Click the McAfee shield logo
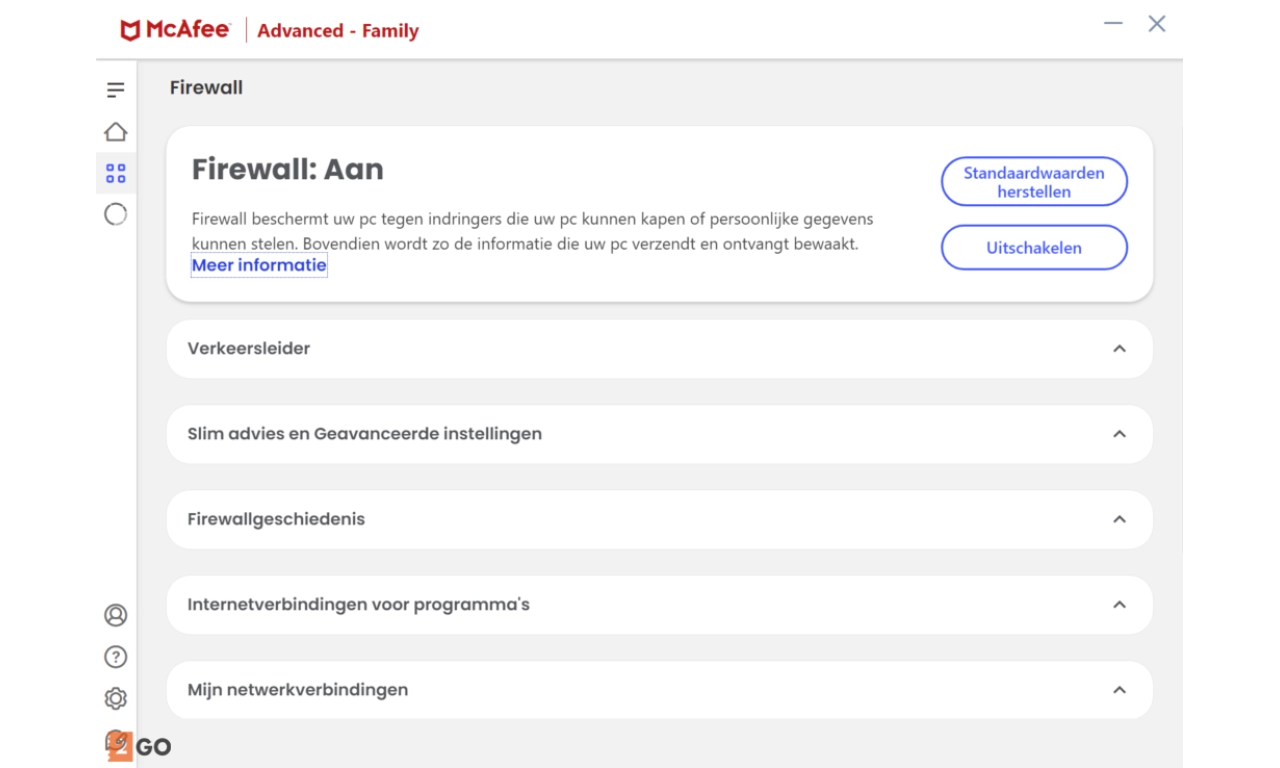This screenshot has width=1280, height=768. pos(130,31)
